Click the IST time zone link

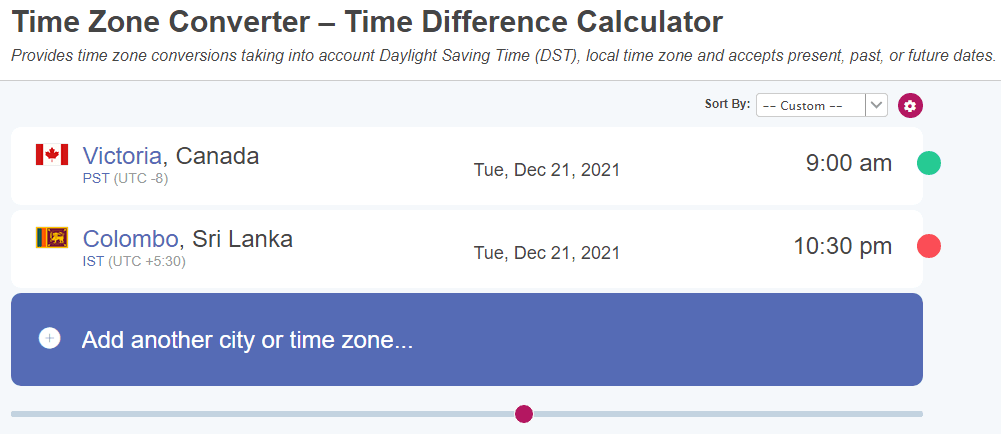pos(93,262)
